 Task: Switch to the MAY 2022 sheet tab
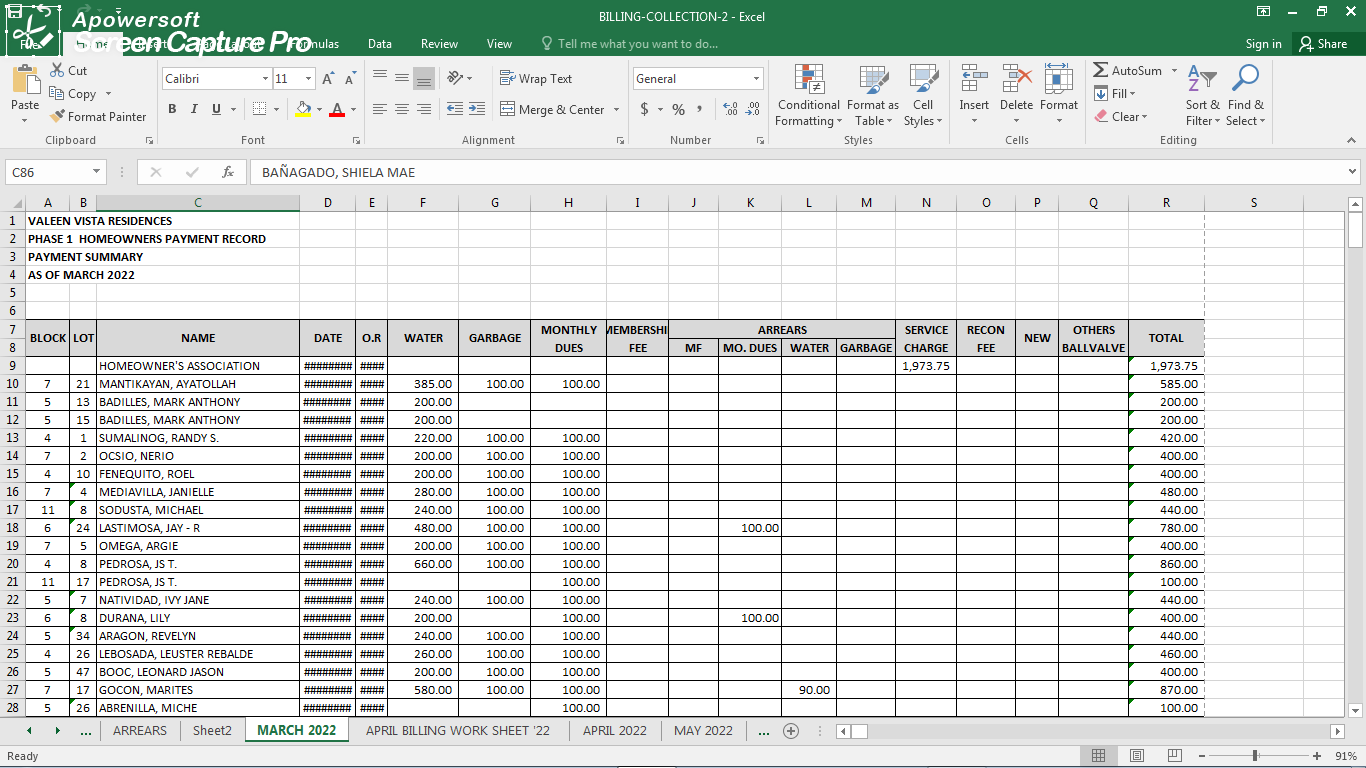pos(703,730)
